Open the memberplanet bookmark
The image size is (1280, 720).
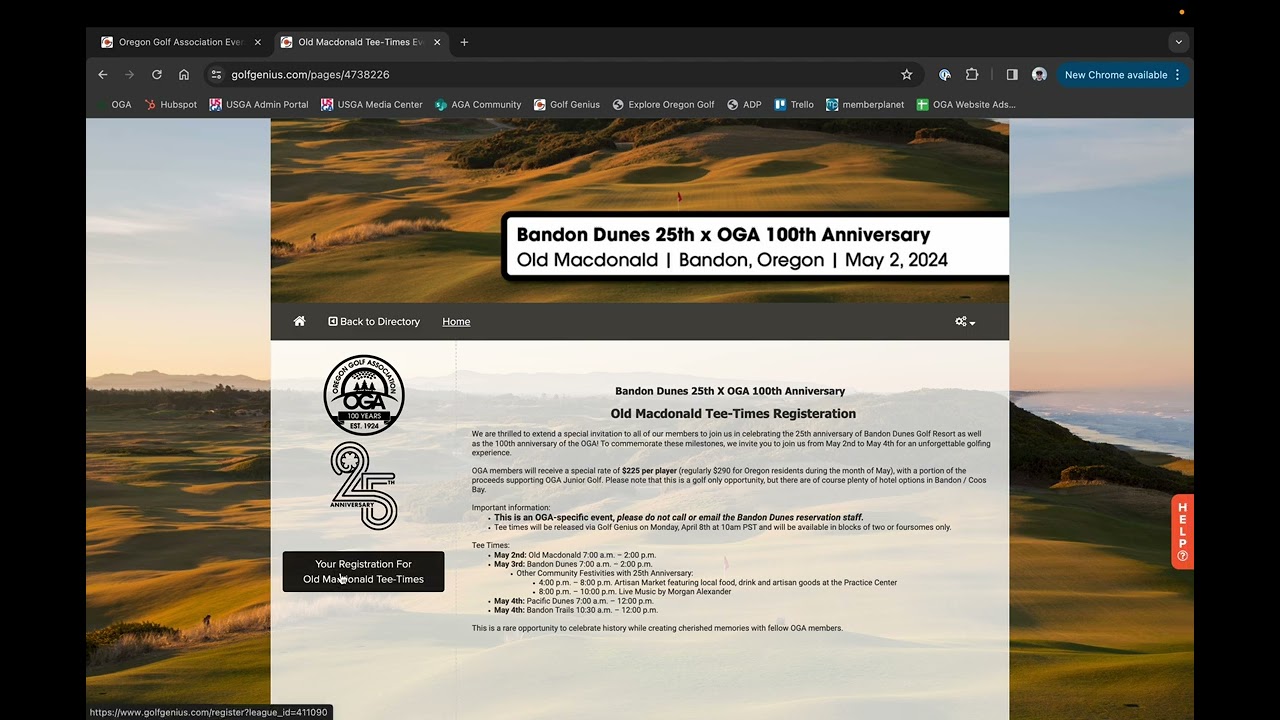pos(865,104)
